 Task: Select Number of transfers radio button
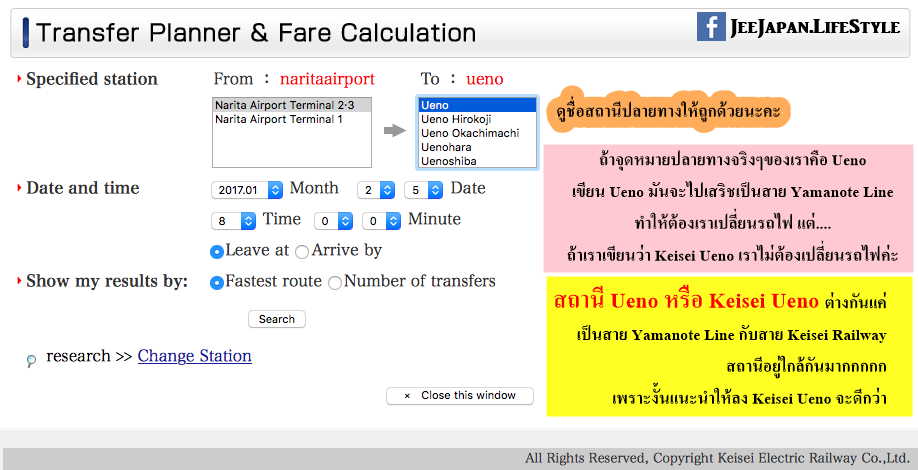335,283
